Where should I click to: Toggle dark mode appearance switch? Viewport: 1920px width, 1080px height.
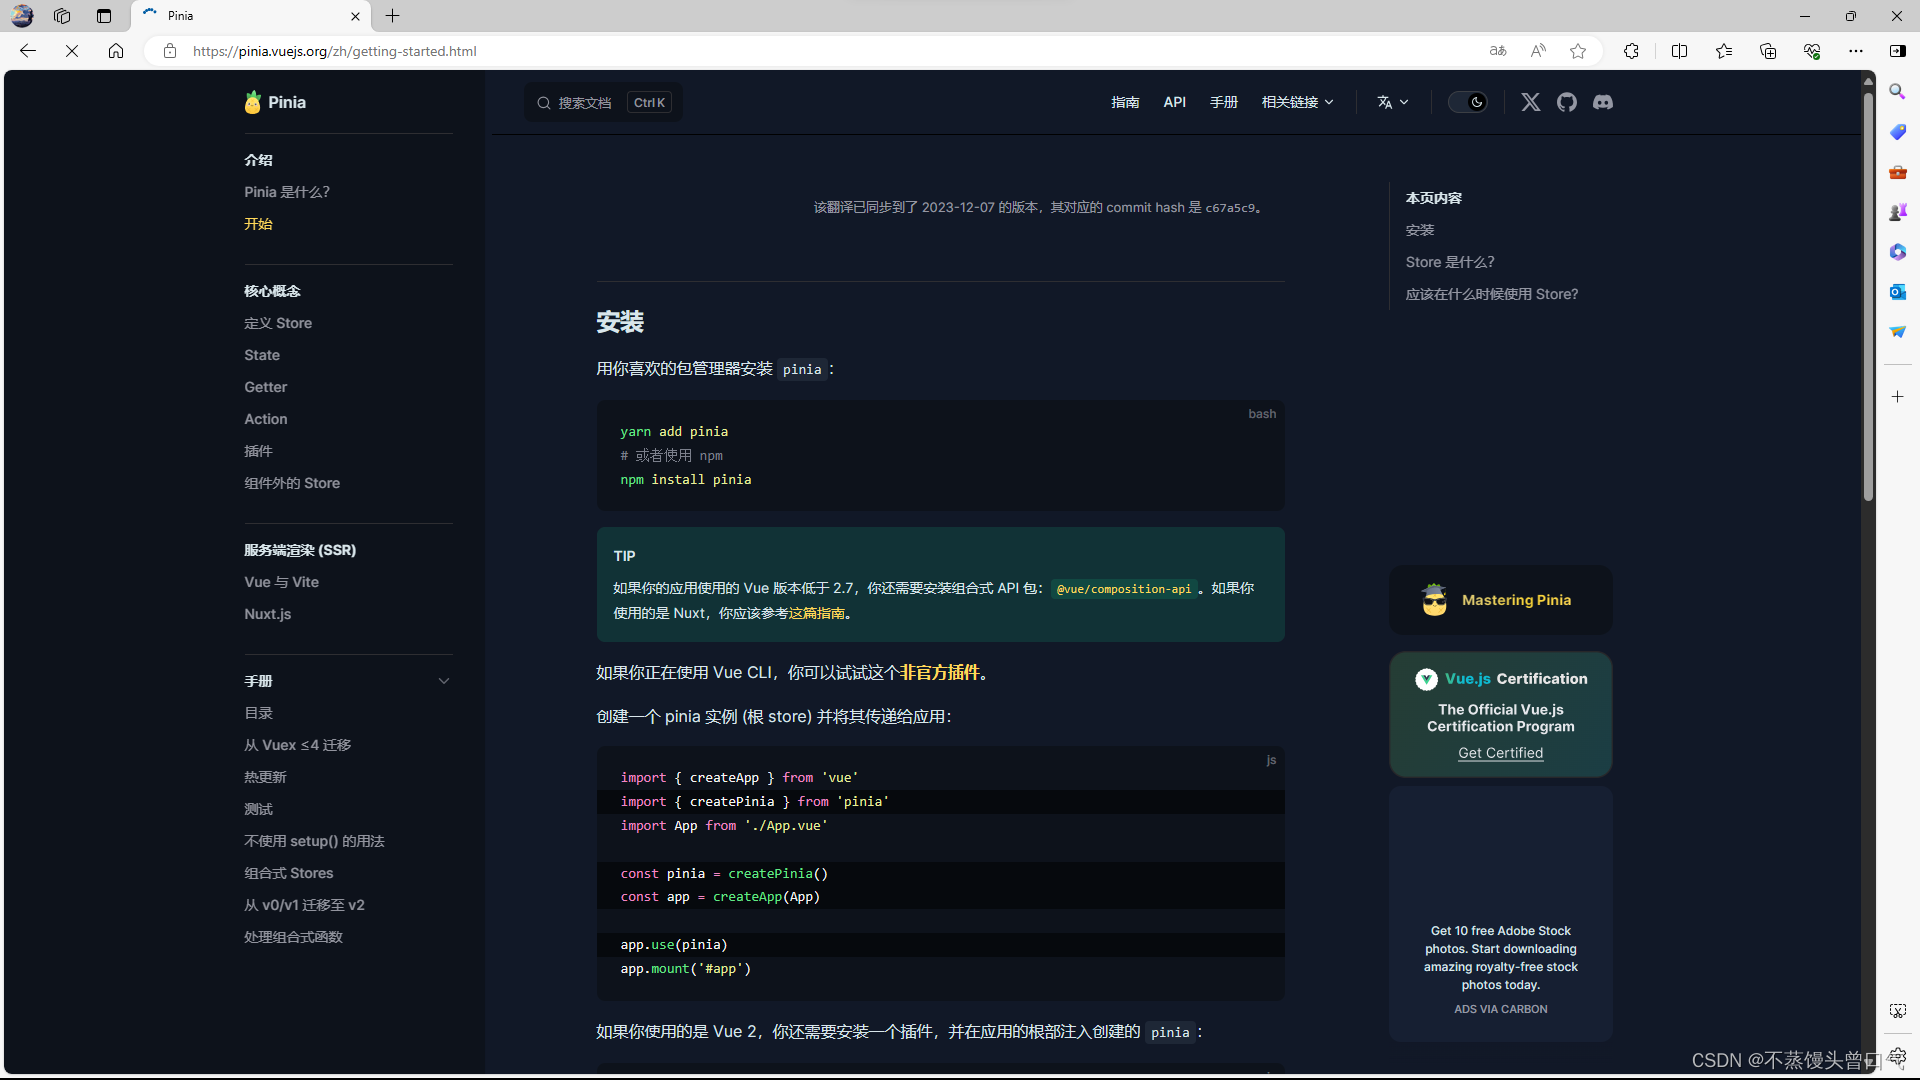(1468, 102)
